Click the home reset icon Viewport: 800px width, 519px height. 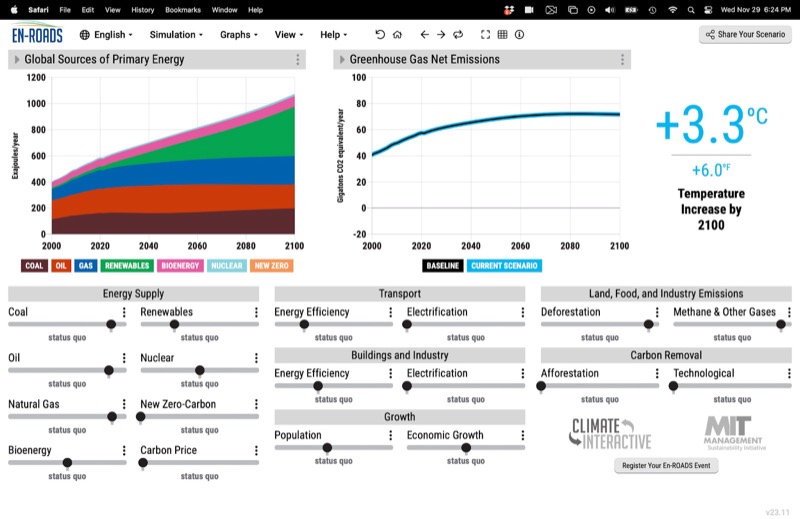397,34
